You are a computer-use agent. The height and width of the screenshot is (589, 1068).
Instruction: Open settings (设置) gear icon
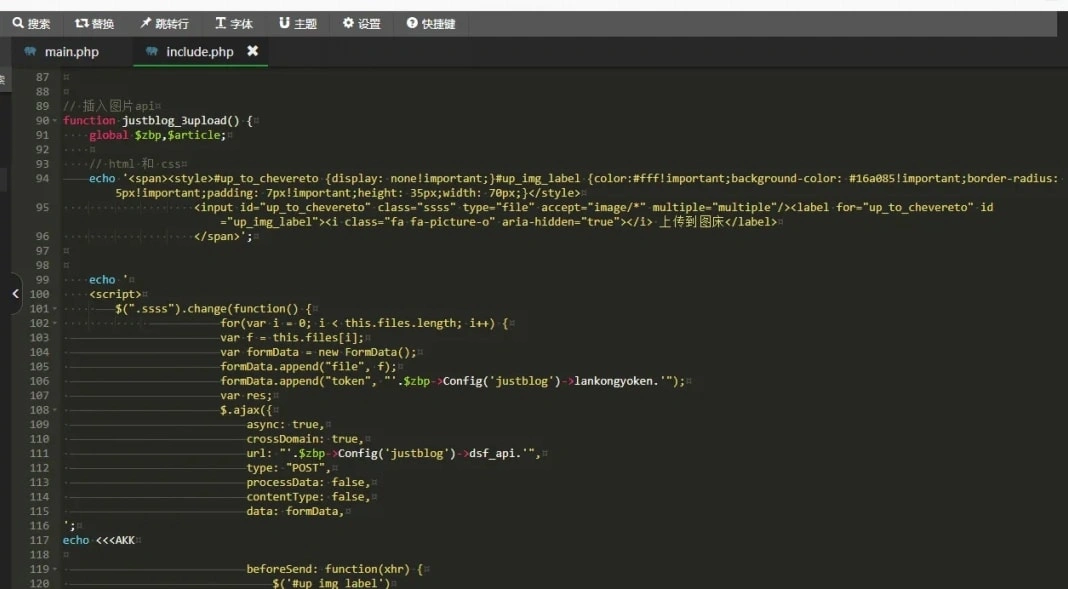[348, 23]
